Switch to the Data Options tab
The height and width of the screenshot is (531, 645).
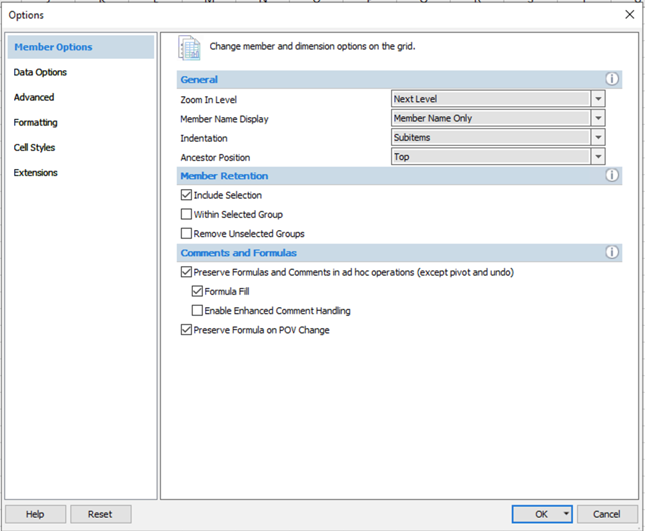(41, 72)
